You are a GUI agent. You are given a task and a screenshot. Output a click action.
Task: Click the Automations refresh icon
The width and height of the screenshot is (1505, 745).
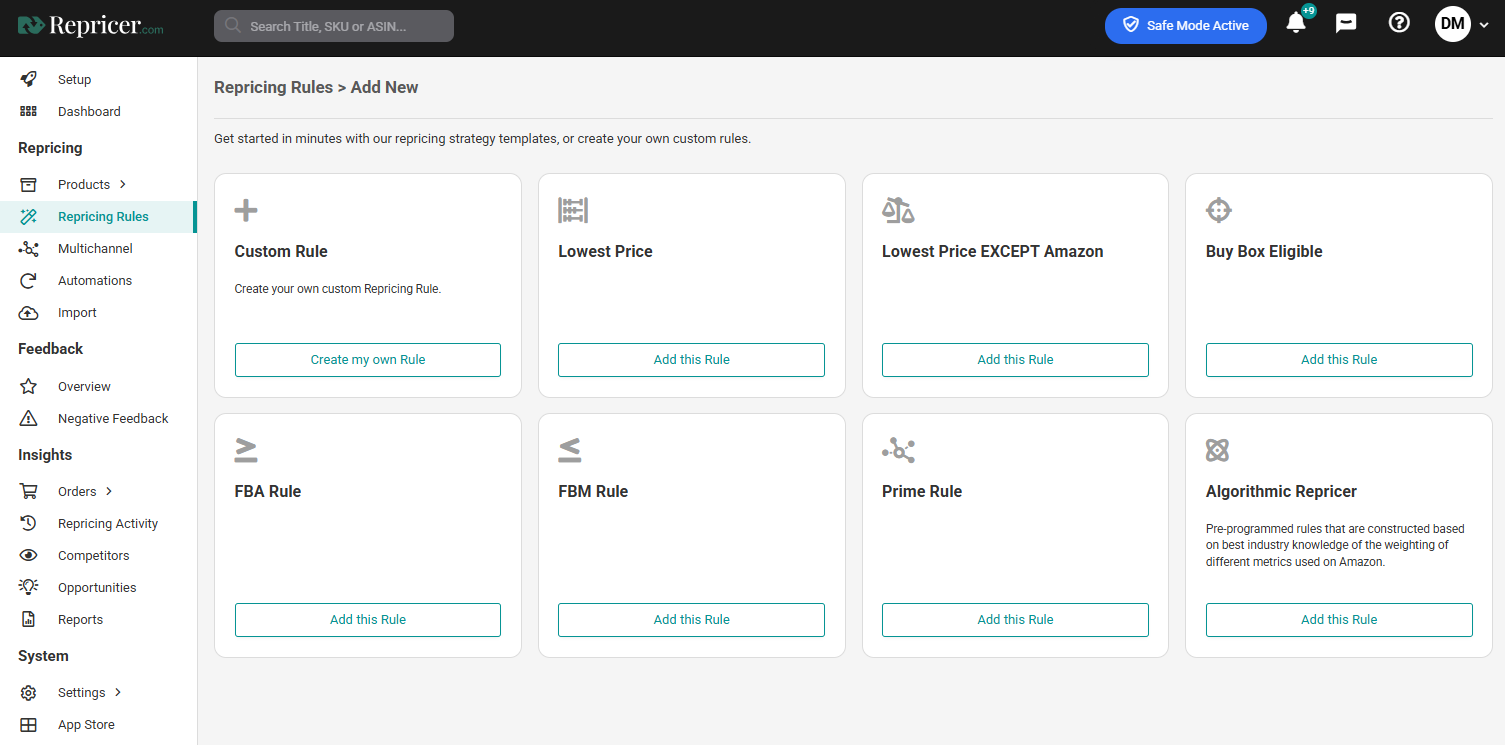pos(29,280)
